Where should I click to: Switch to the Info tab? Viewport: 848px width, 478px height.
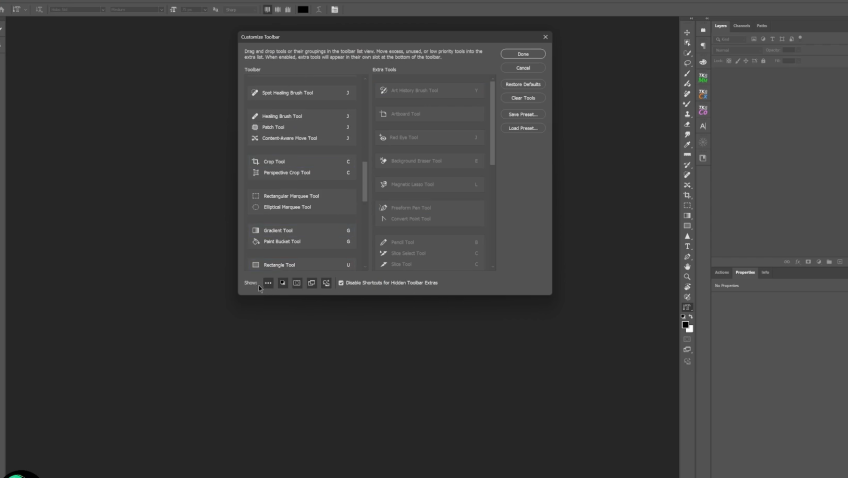pyautogui.click(x=765, y=273)
